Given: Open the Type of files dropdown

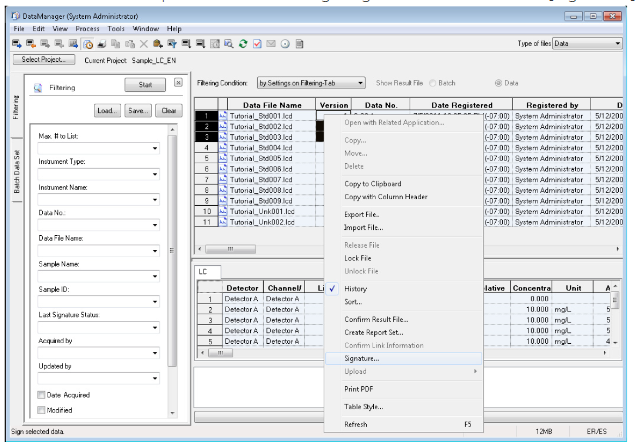Looking at the screenshot, I should click(x=618, y=44).
